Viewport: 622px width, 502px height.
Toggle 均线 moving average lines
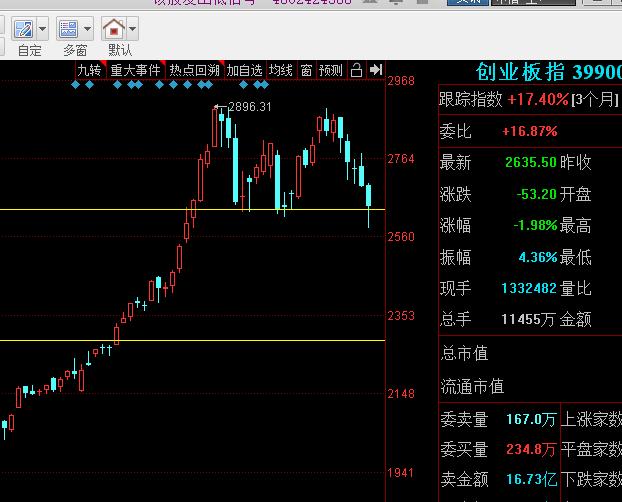coord(281,70)
